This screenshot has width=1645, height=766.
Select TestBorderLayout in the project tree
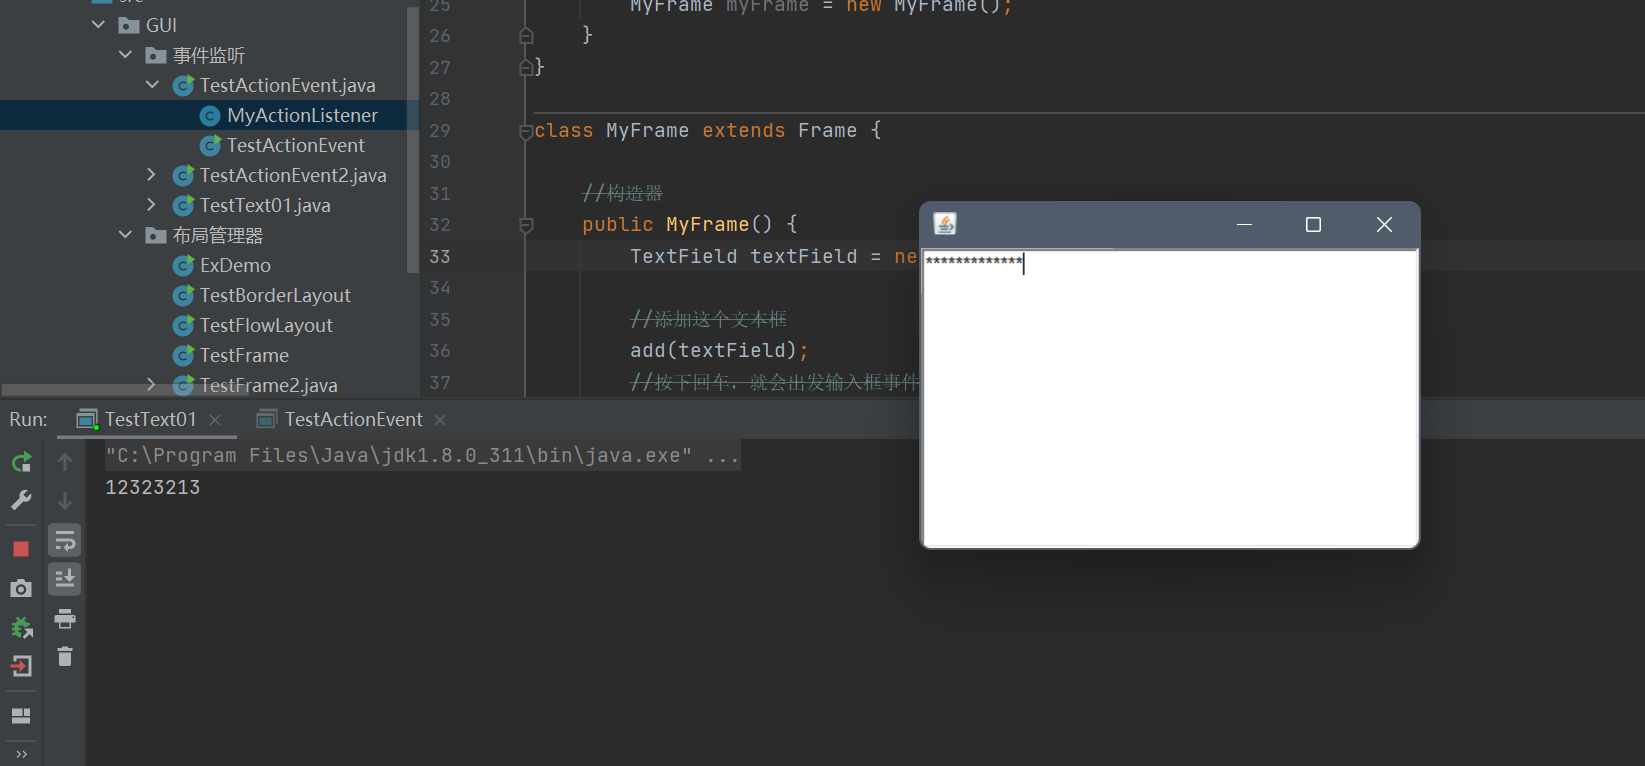tap(275, 295)
